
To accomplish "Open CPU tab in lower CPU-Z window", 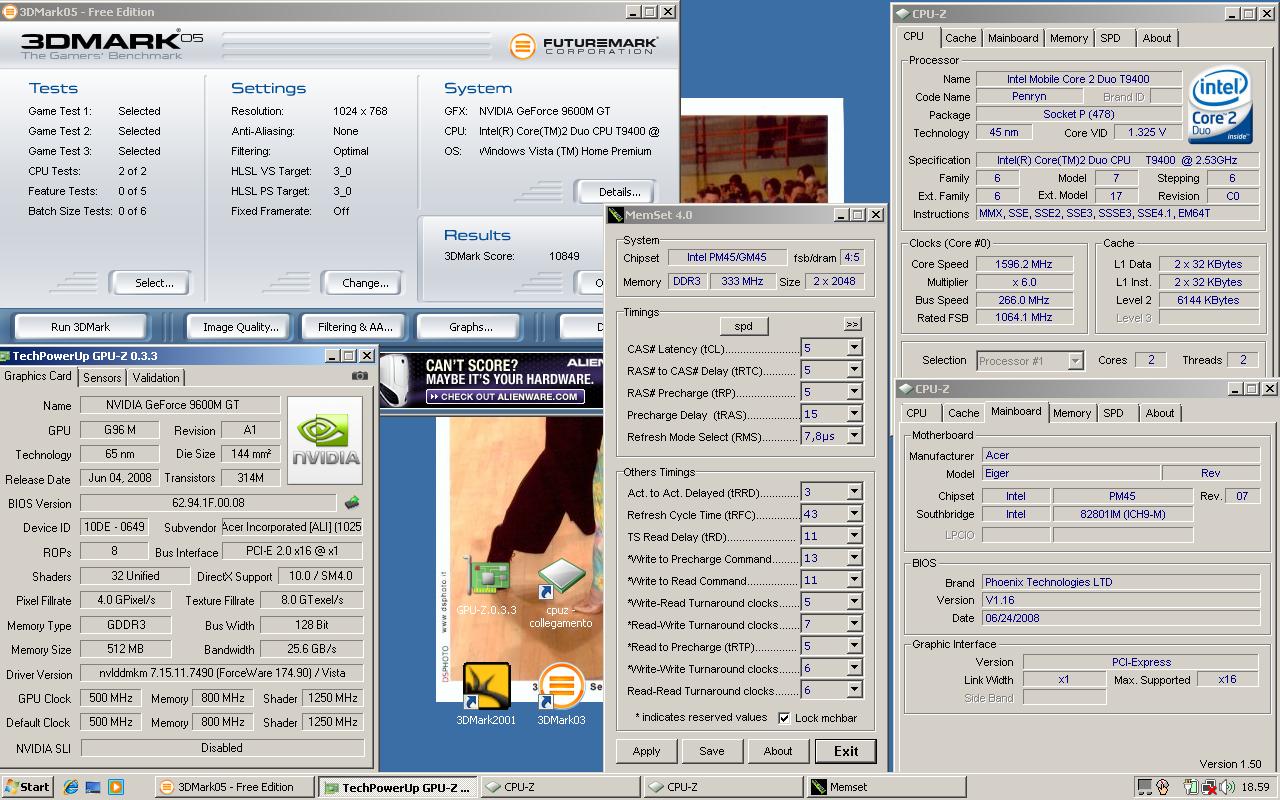I will point(916,413).
